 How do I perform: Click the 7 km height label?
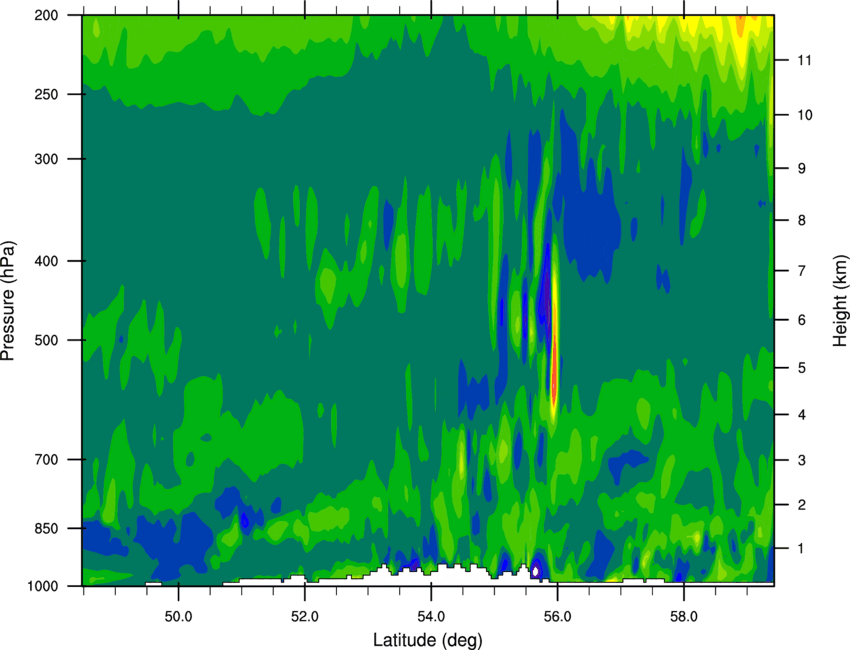tap(802, 270)
